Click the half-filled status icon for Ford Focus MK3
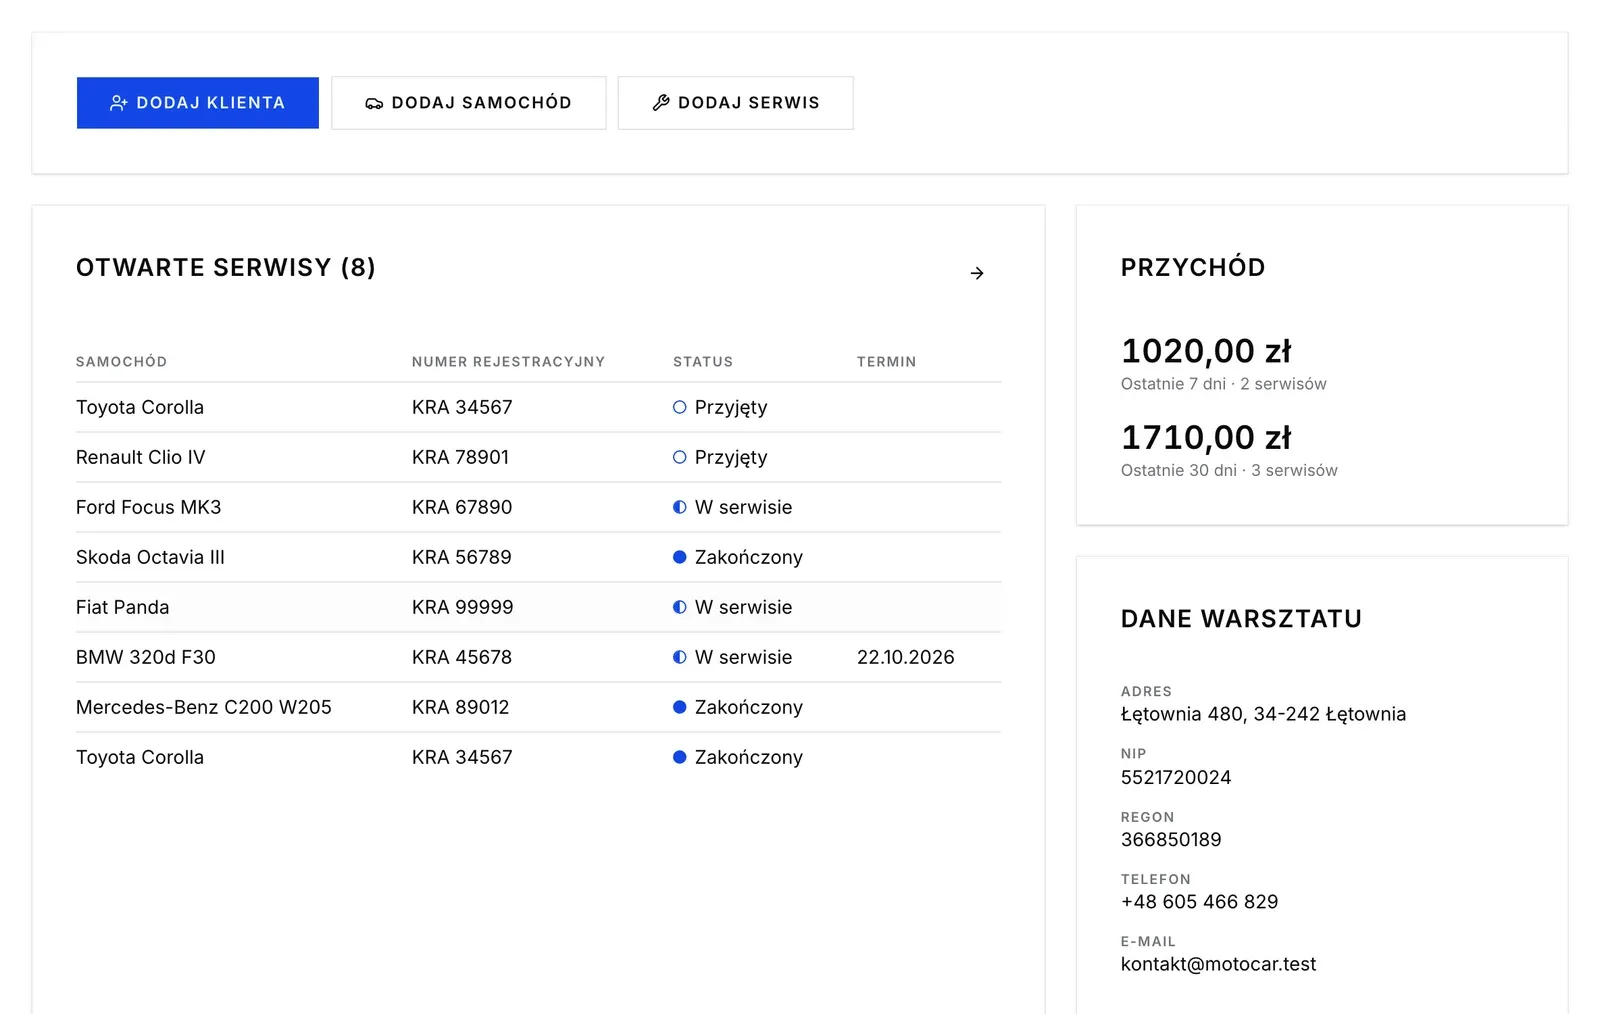The height and width of the screenshot is (1014, 1600). point(680,507)
